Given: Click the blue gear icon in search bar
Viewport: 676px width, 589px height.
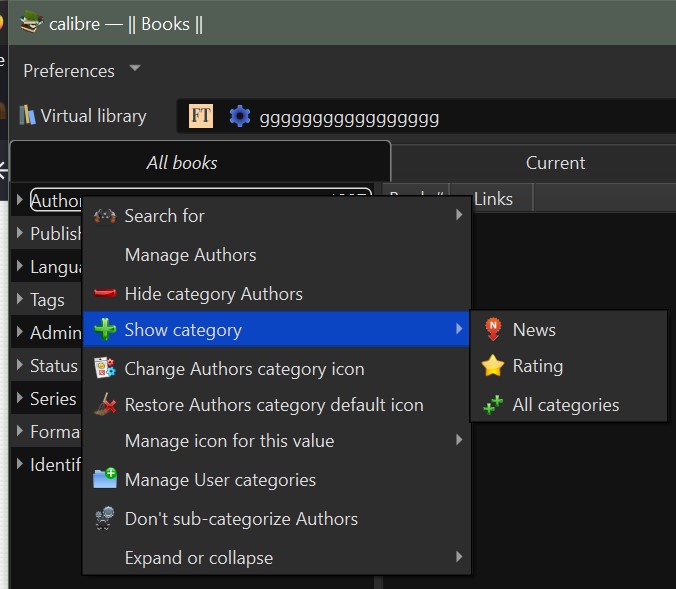Looking at the screenshot, I should click(239, 117).
